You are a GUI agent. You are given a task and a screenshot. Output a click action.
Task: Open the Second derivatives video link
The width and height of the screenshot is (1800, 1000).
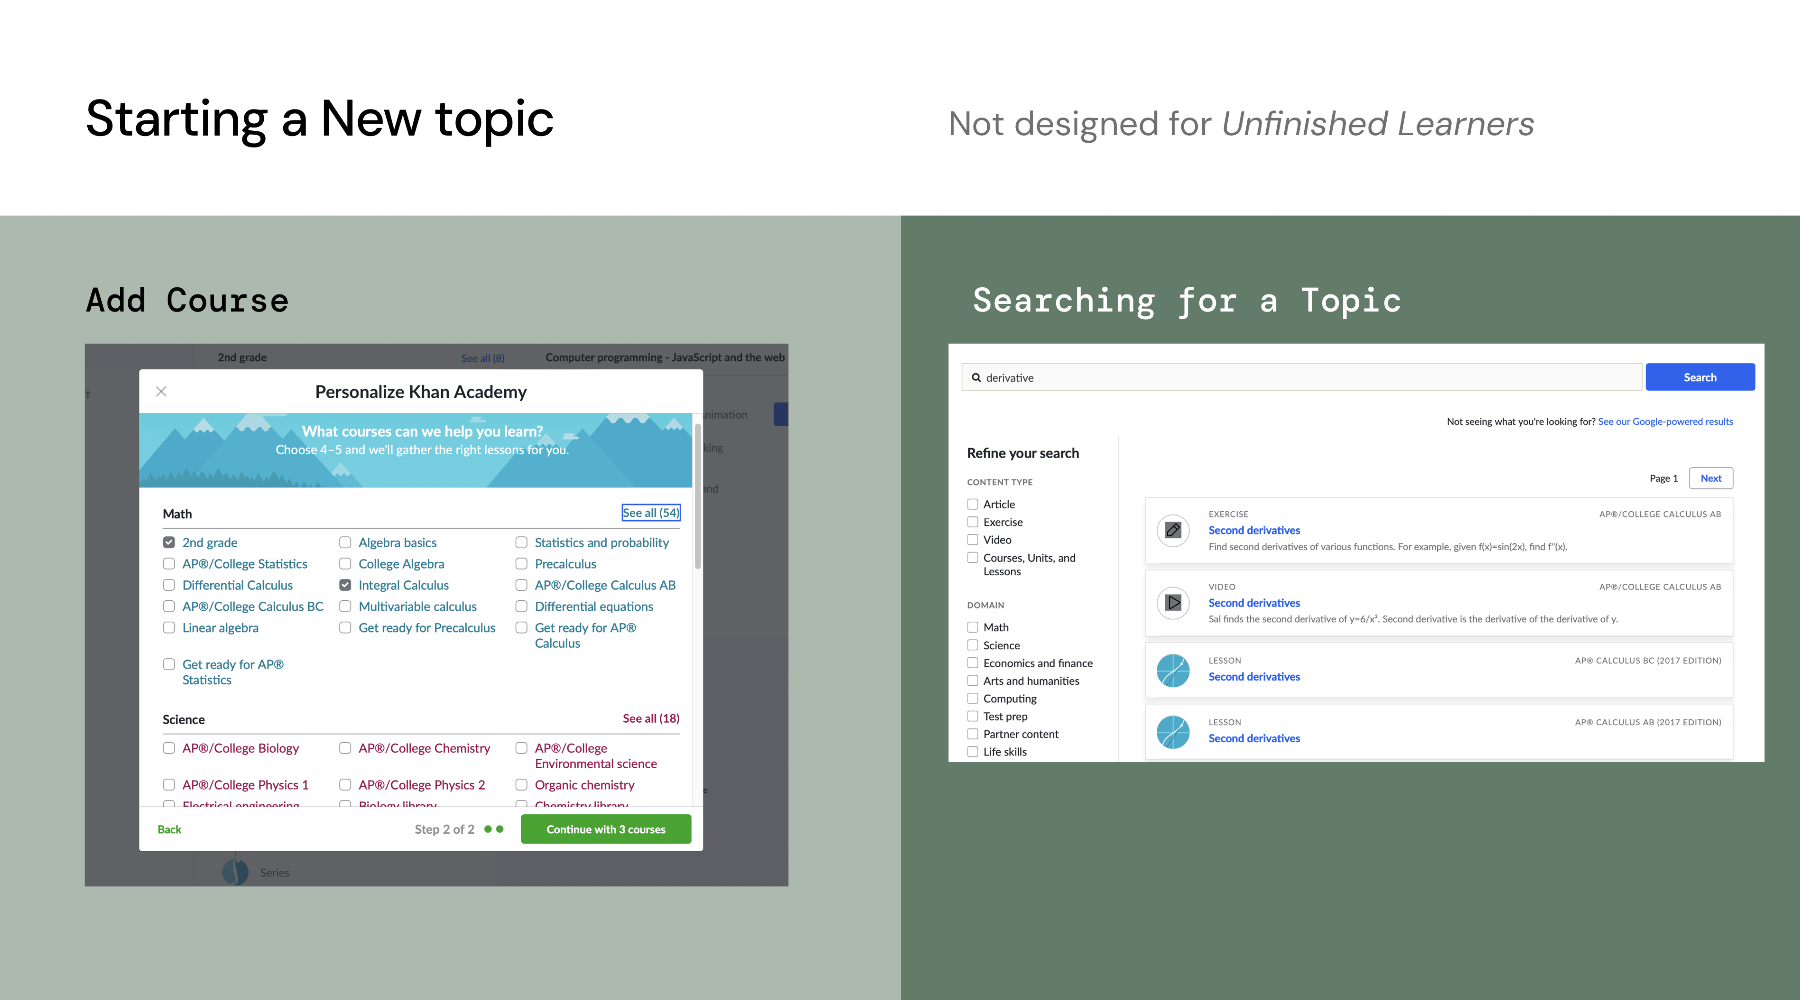1254,603
